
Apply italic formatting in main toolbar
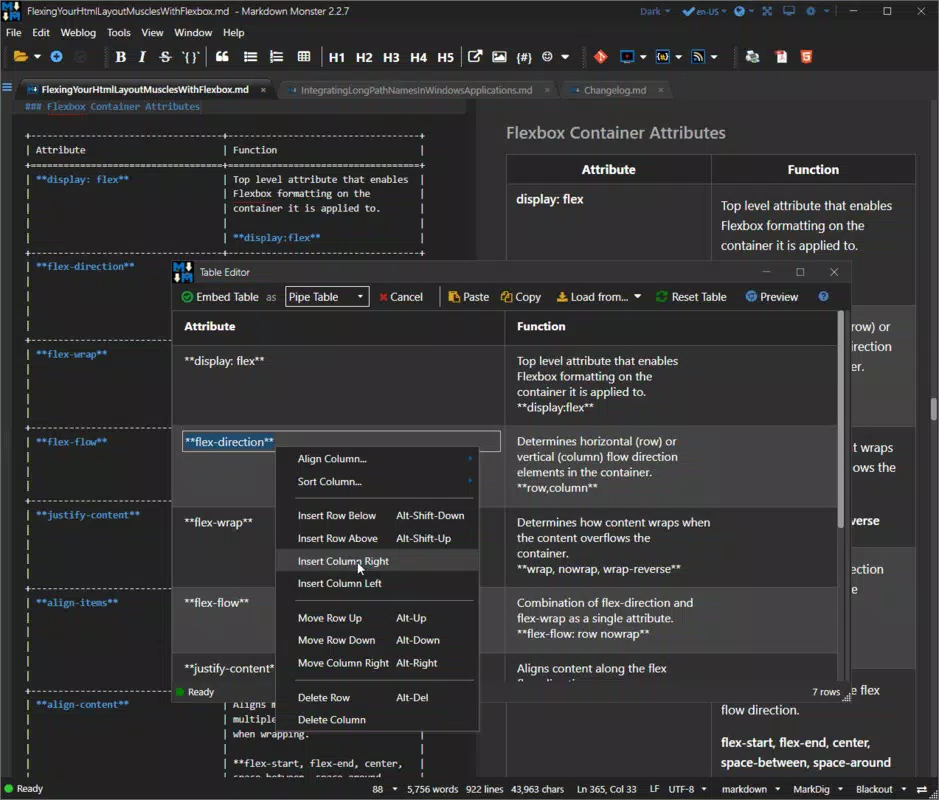coord(142,57)
